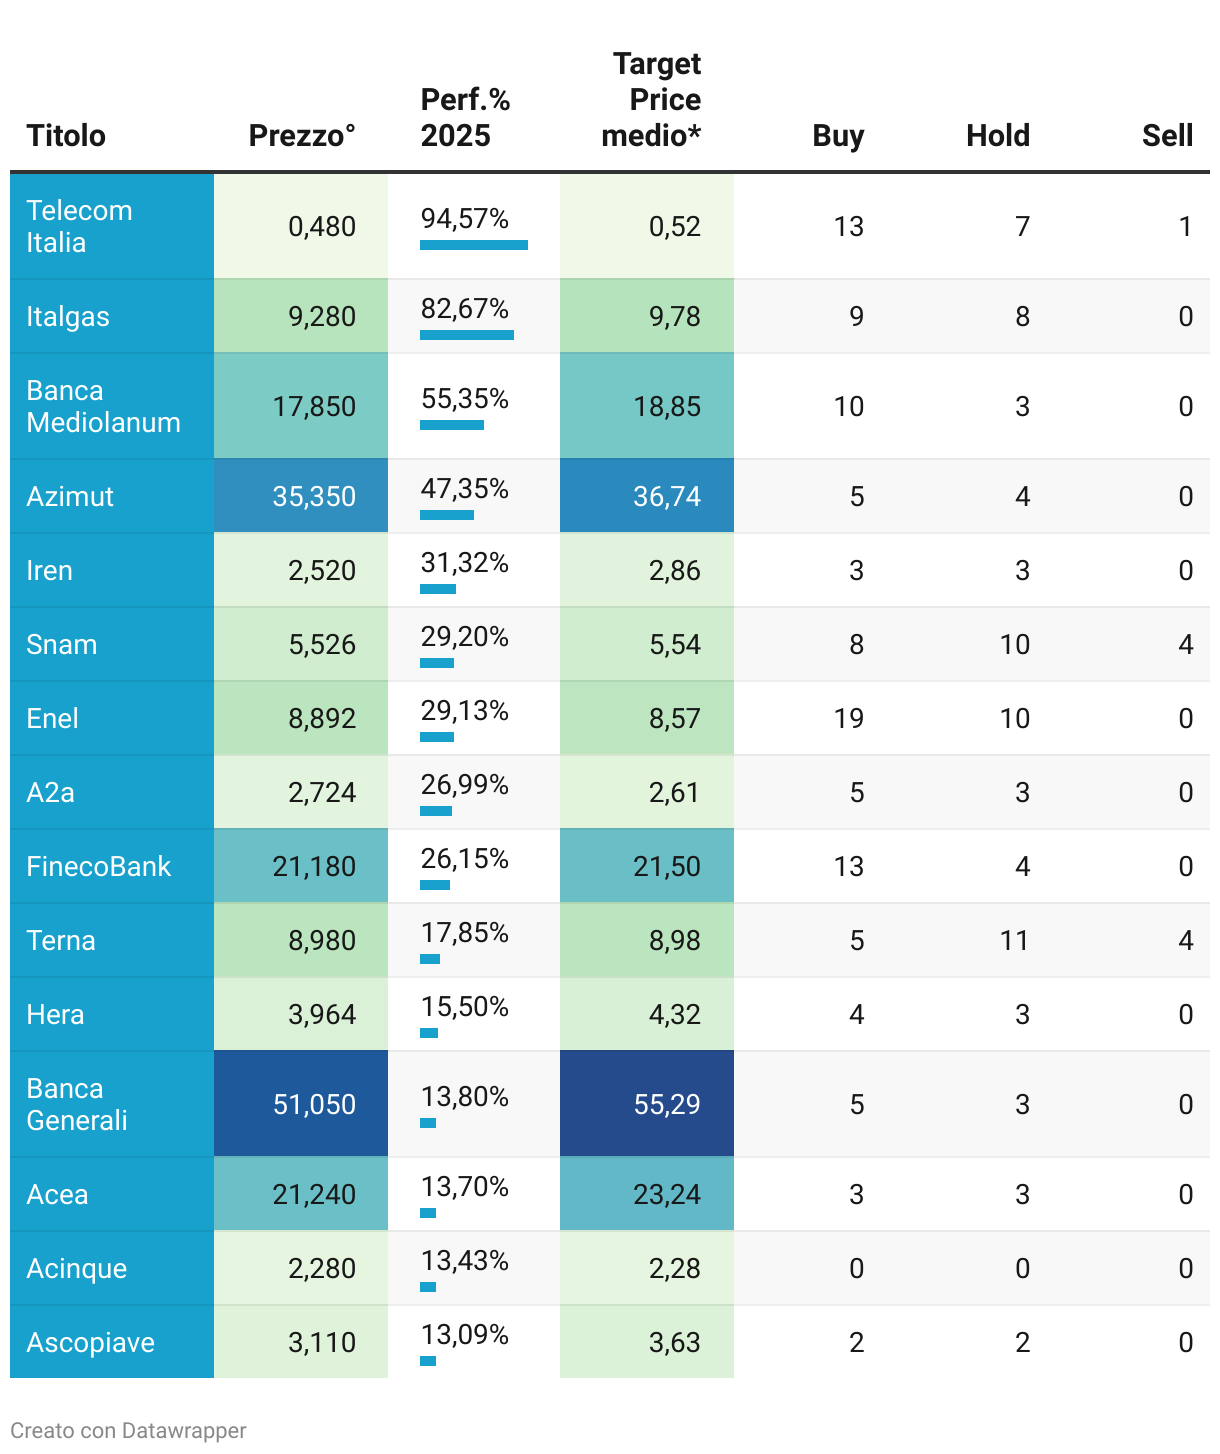
Task: Select the Buy column header
Action: pos(838,135)
